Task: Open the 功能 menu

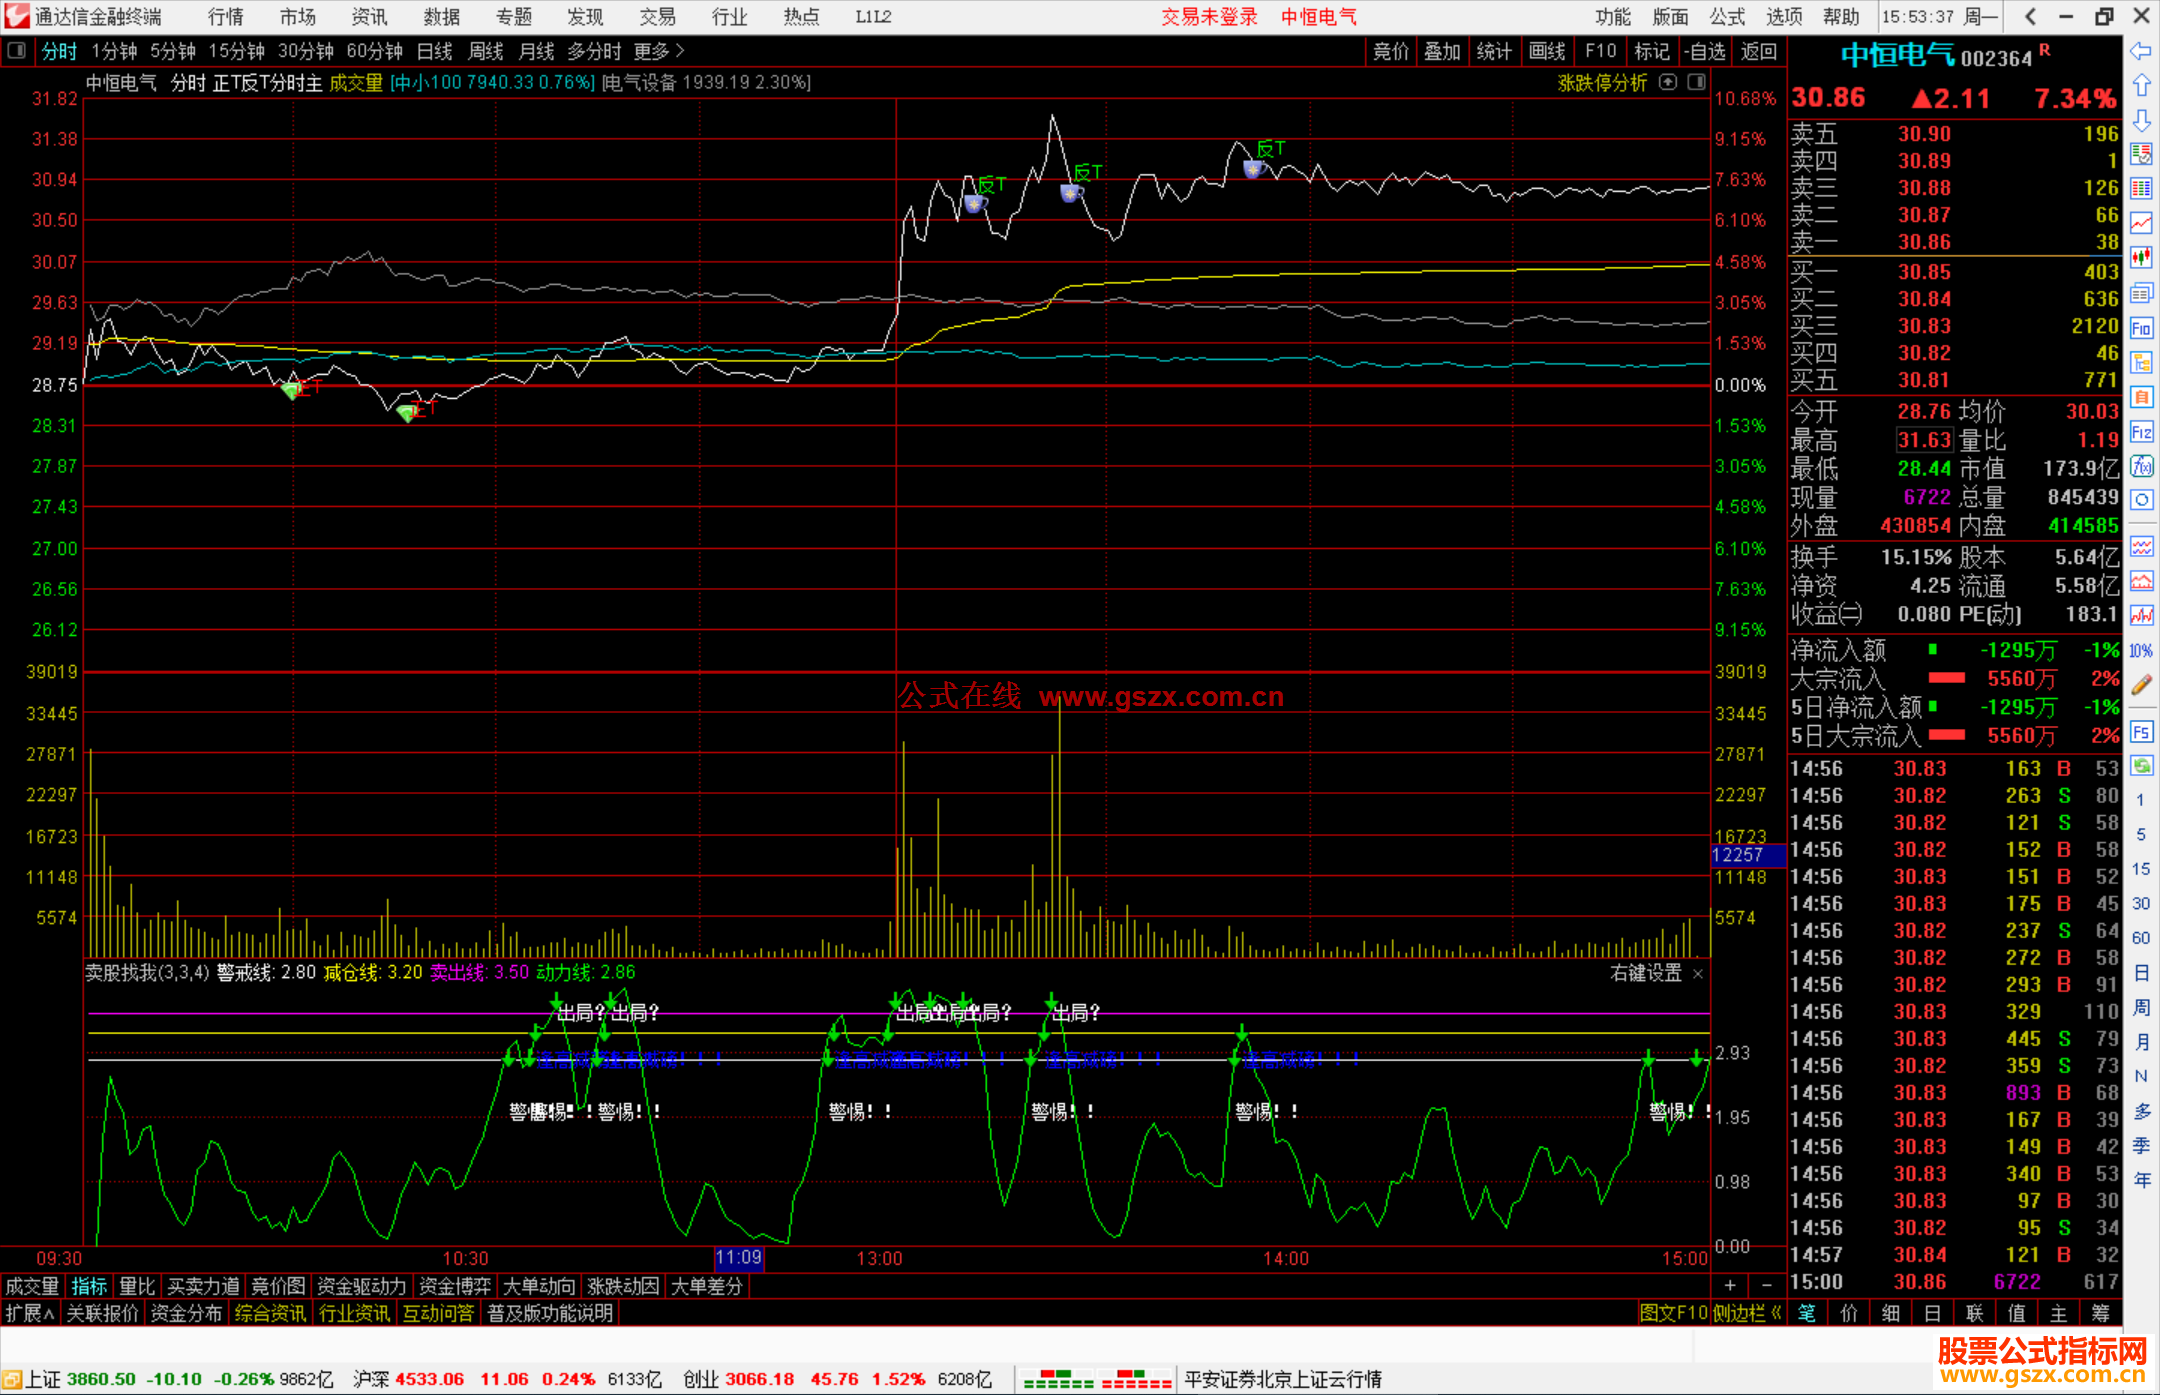Action: 1613,16
